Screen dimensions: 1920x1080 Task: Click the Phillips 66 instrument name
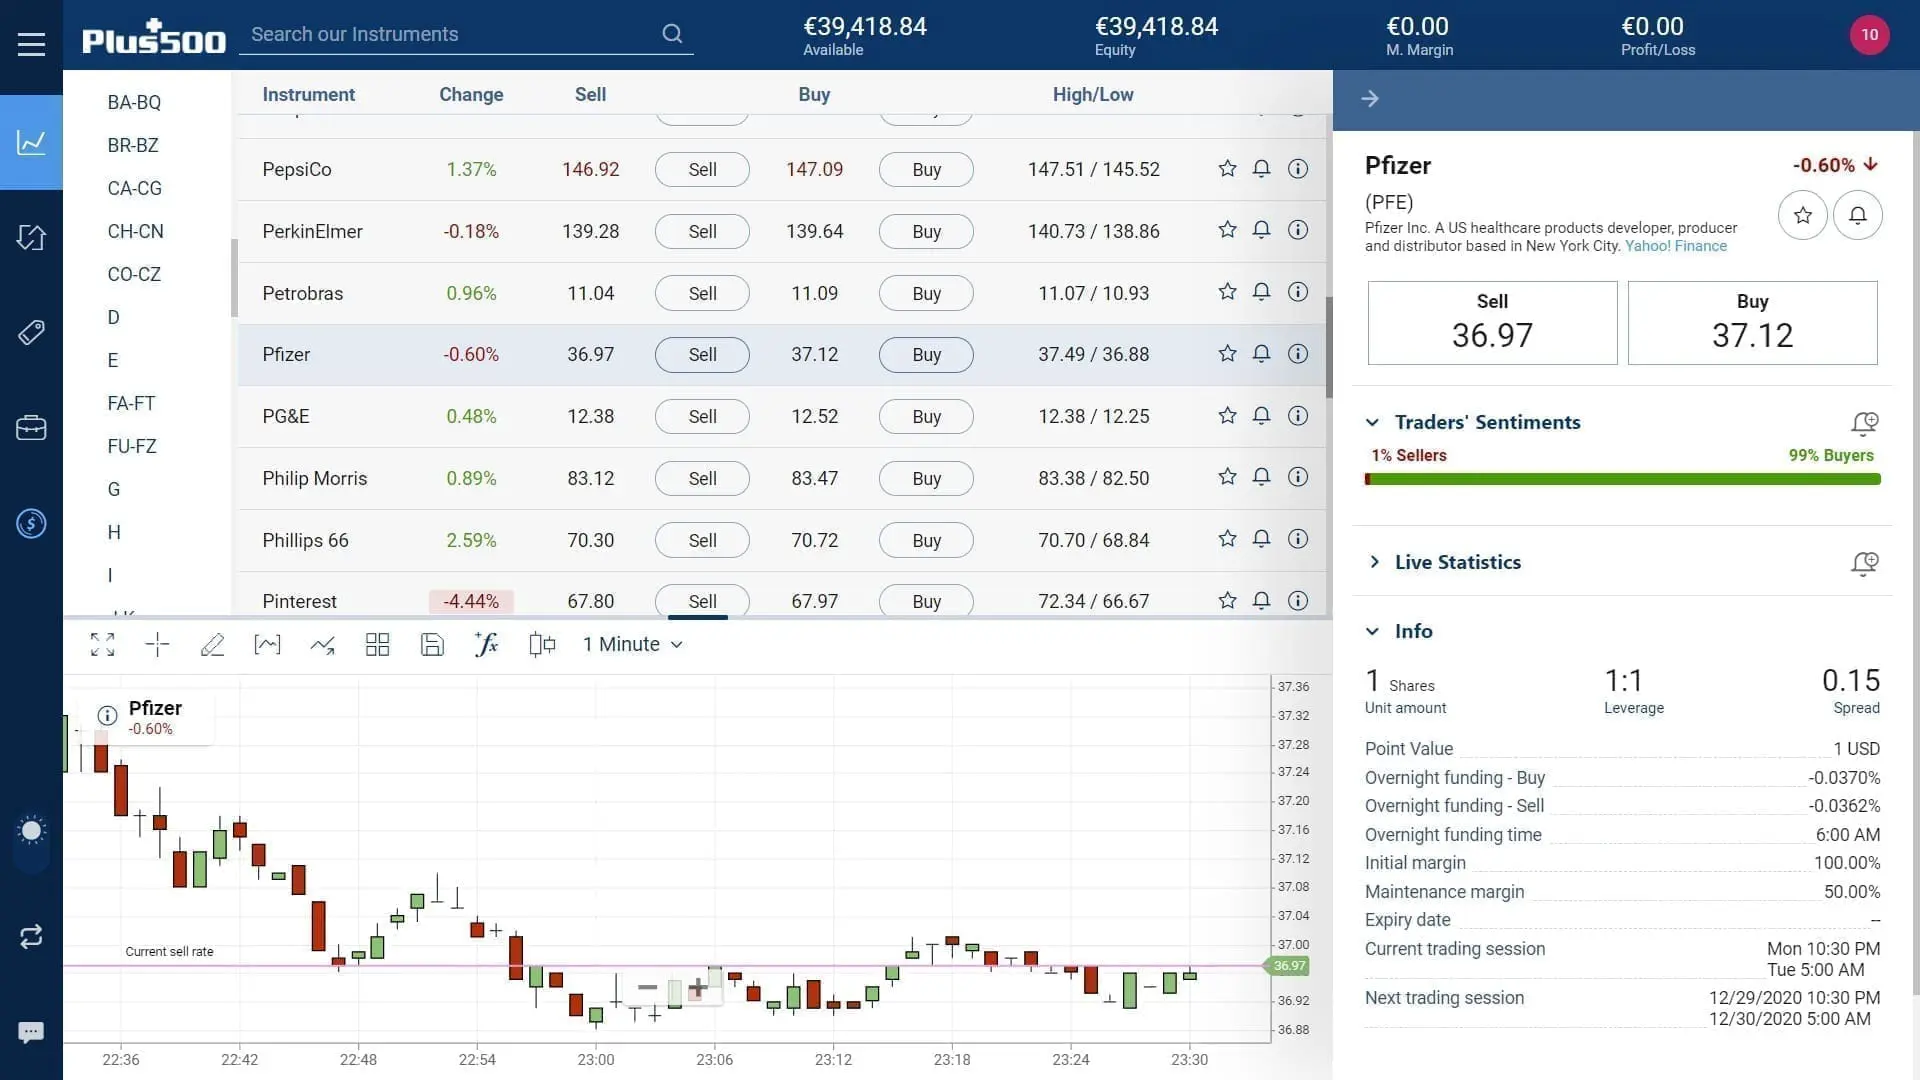(x=305, y=540)
